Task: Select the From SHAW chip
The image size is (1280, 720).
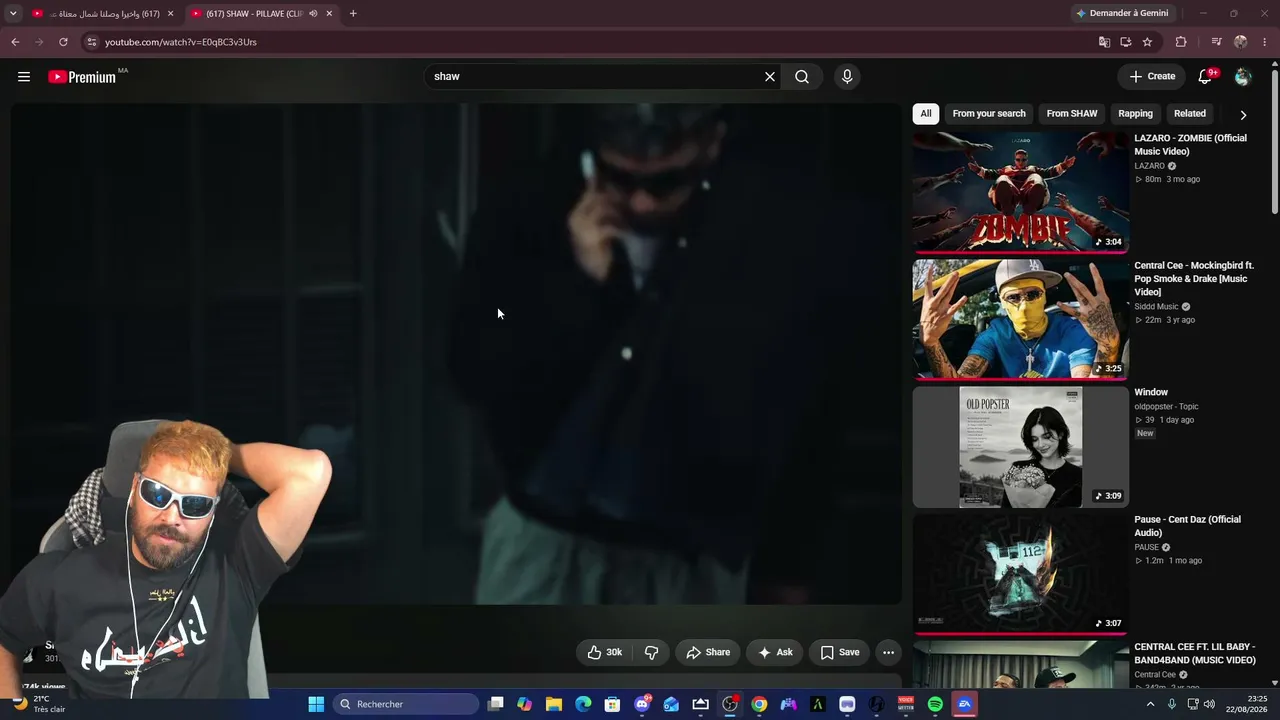Action: point(1072,114)
